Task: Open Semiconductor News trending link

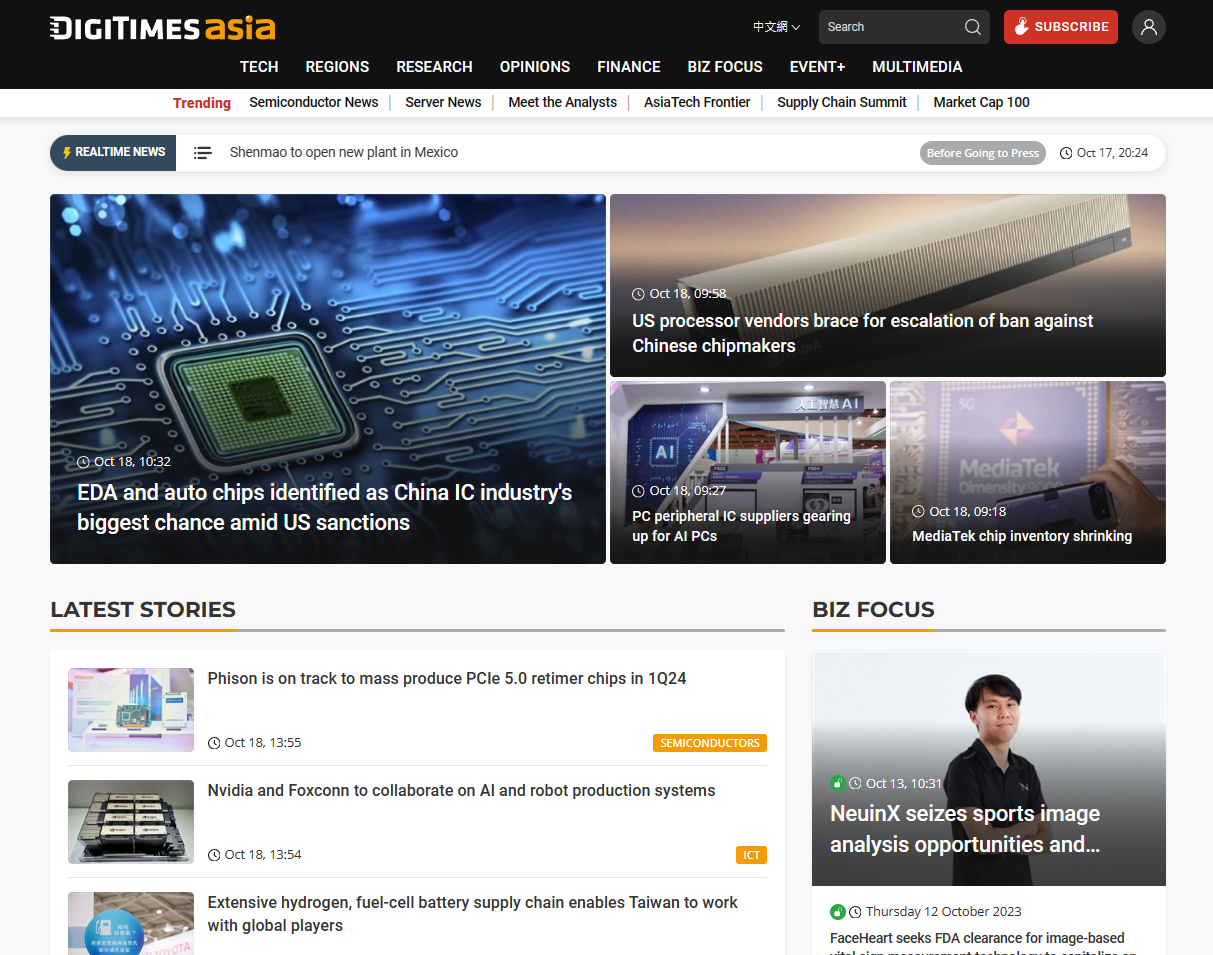Action: pyautogui.click(x=314, y=102)
